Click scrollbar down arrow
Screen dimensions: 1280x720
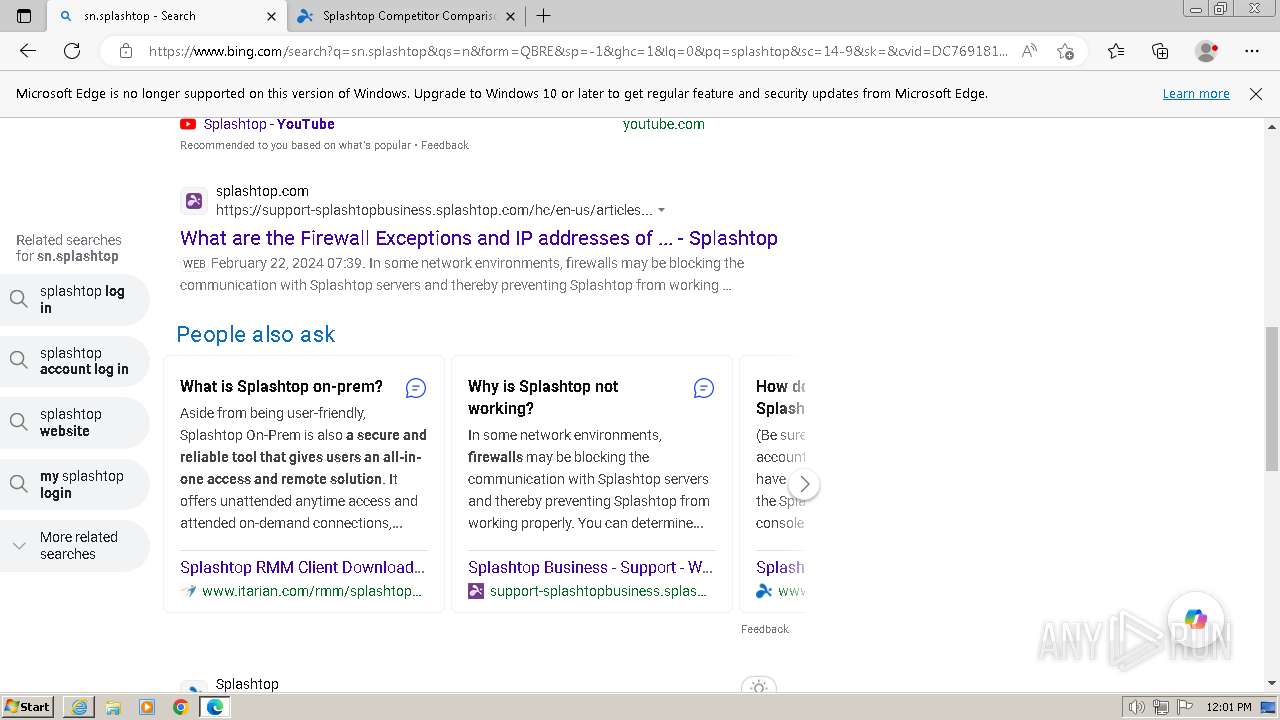click(1272, 684)
